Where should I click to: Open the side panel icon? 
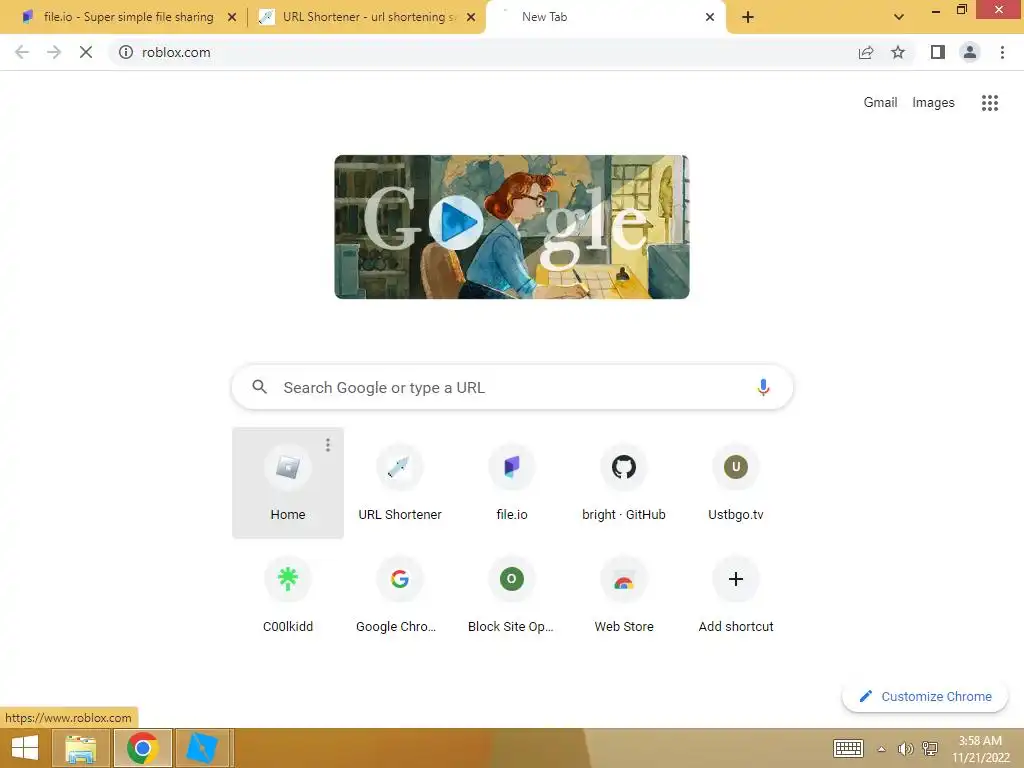(938, 52)
